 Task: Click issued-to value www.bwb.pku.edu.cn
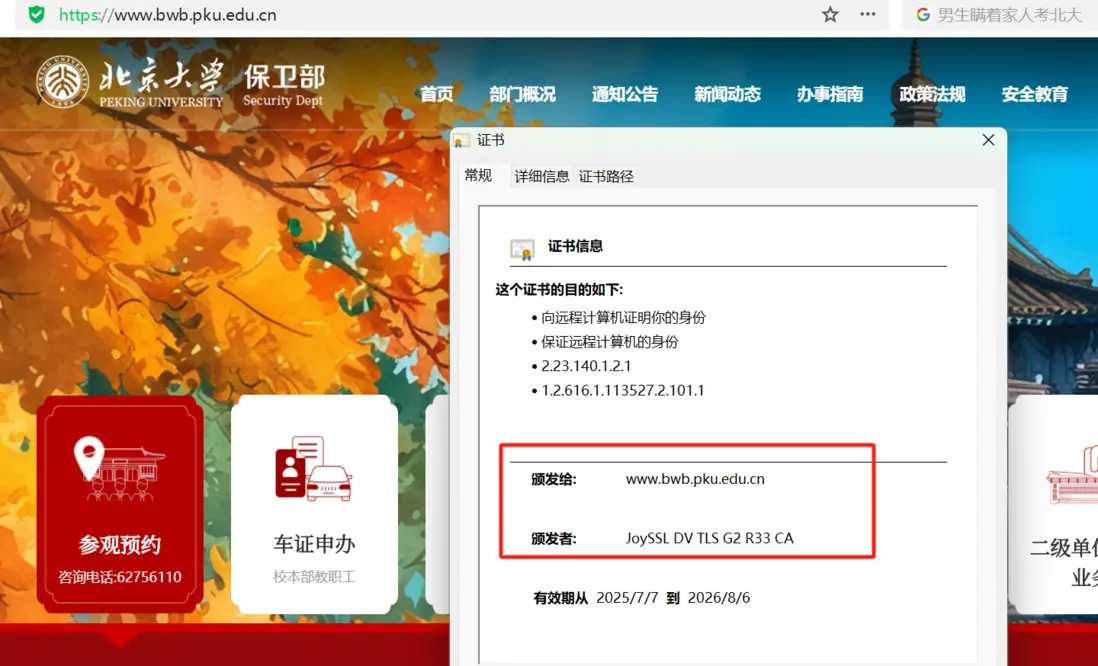(695, 479)
